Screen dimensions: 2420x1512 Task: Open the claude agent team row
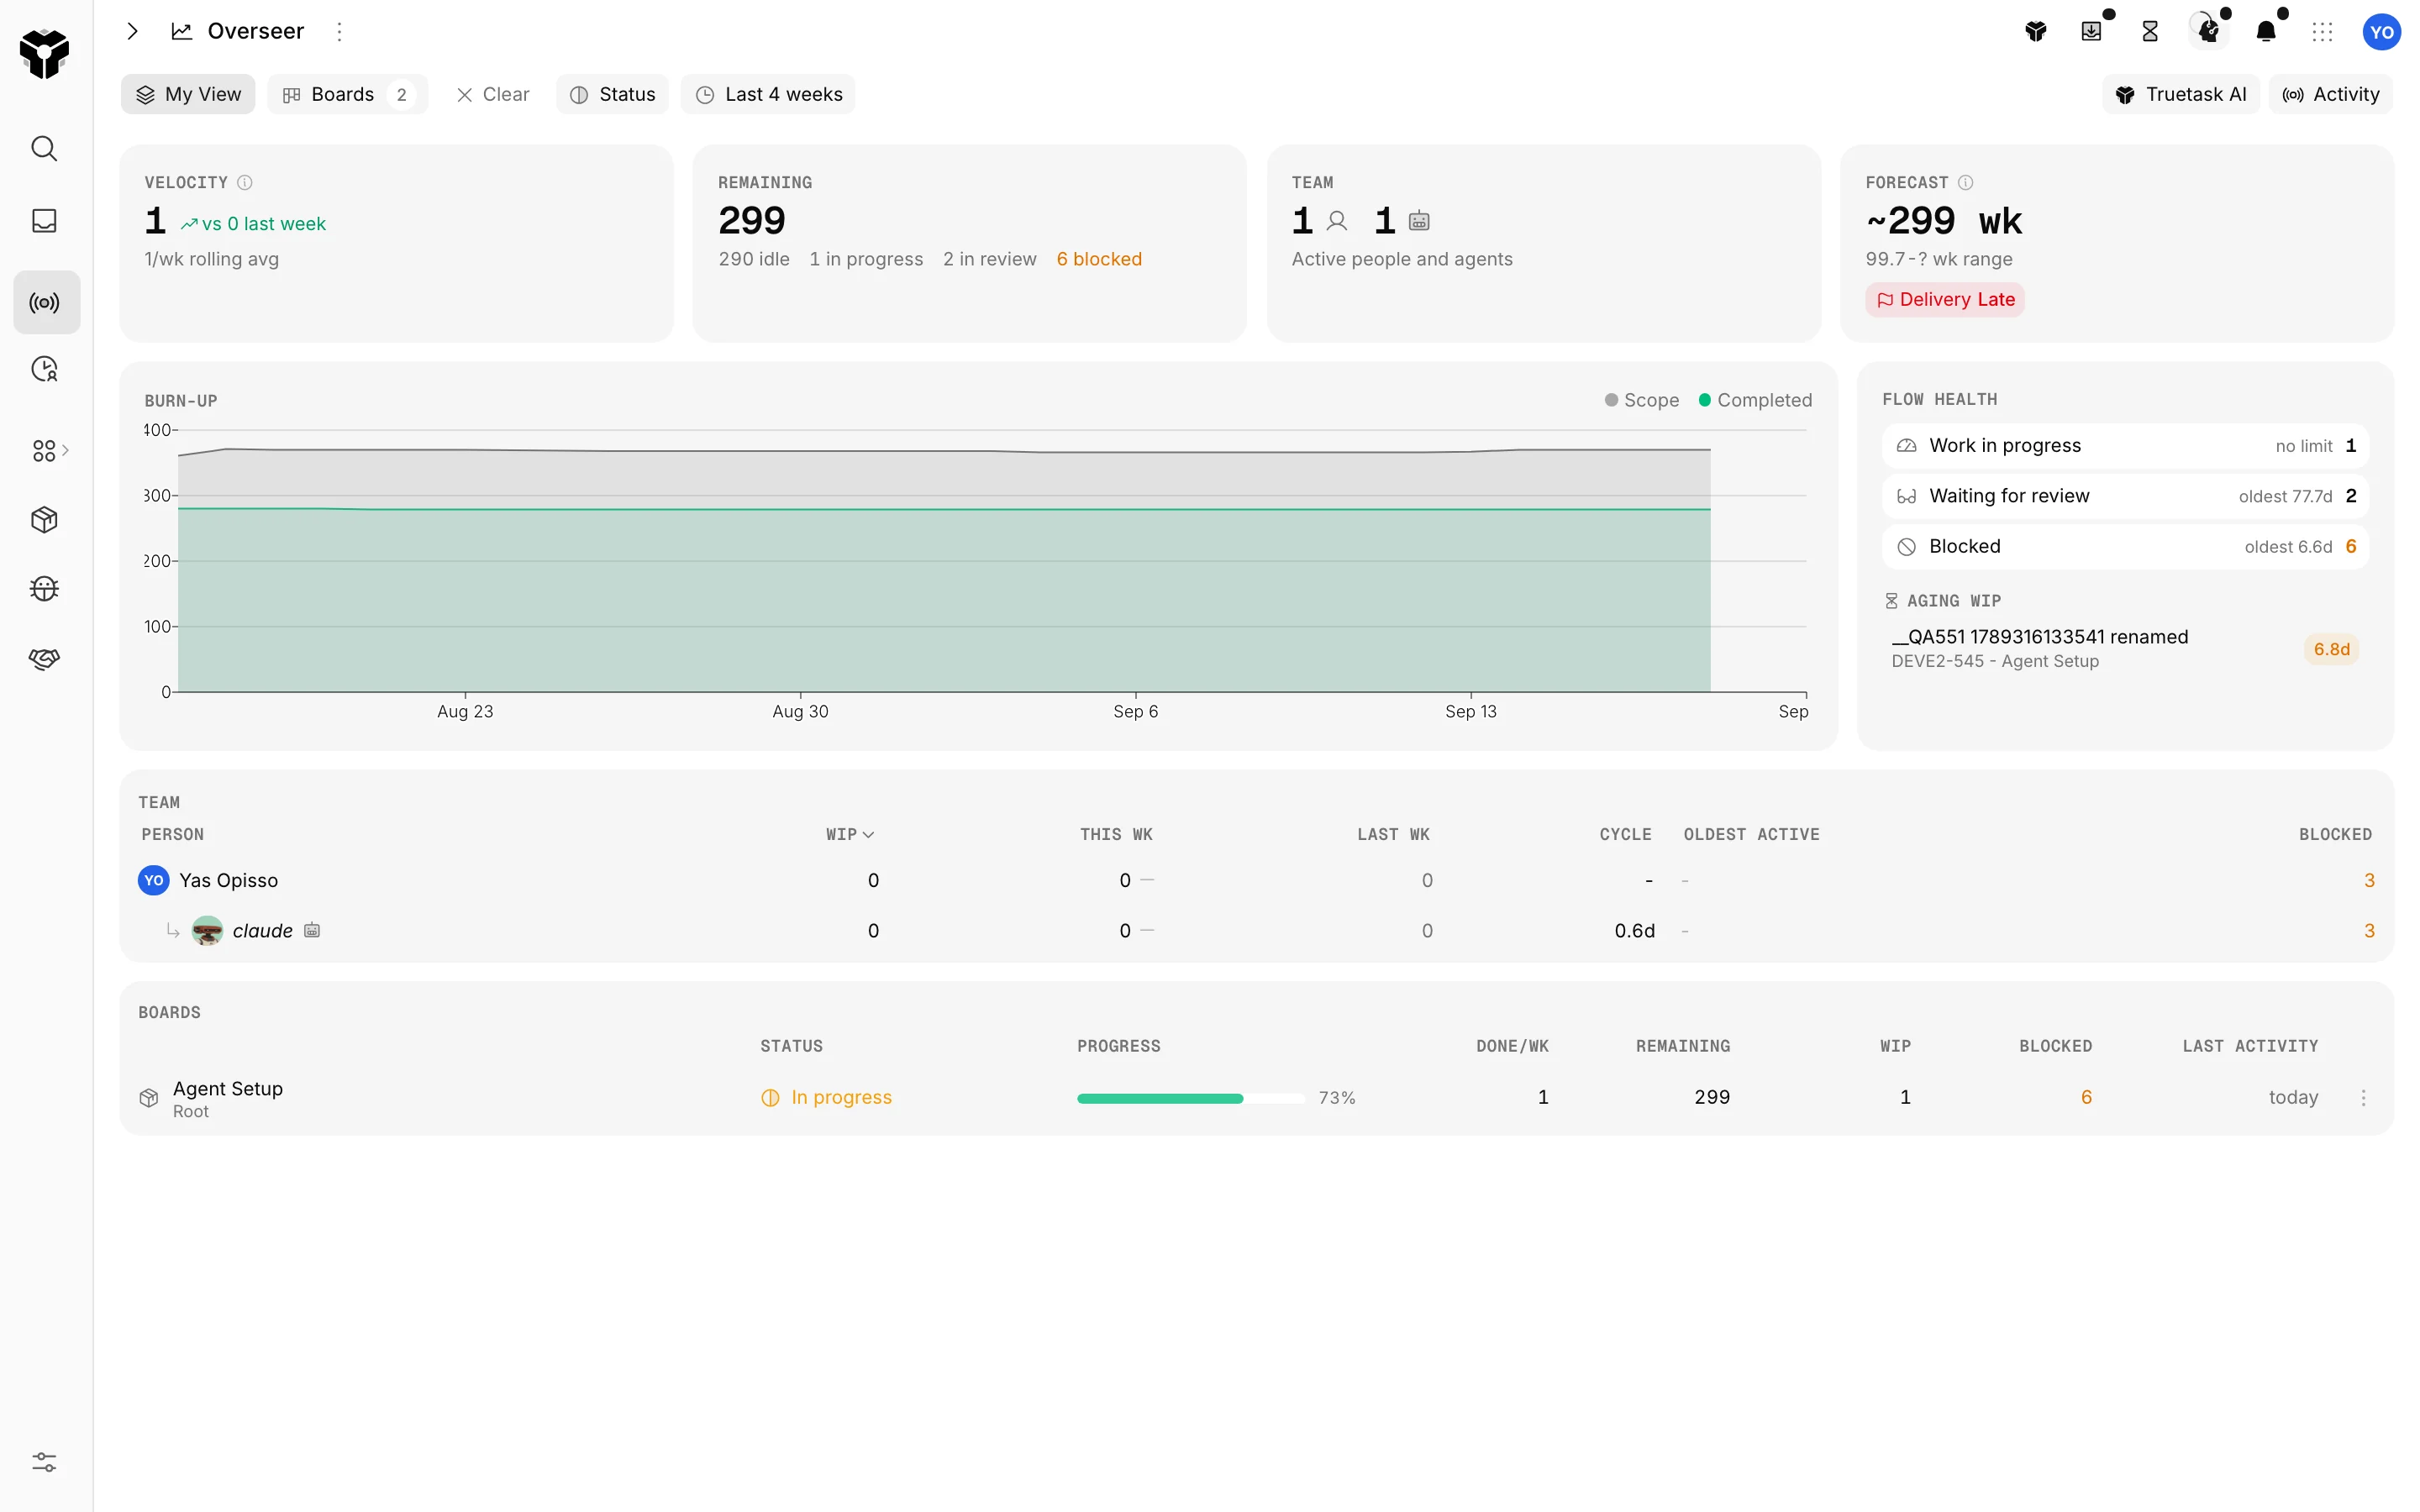coord(1256,931)
